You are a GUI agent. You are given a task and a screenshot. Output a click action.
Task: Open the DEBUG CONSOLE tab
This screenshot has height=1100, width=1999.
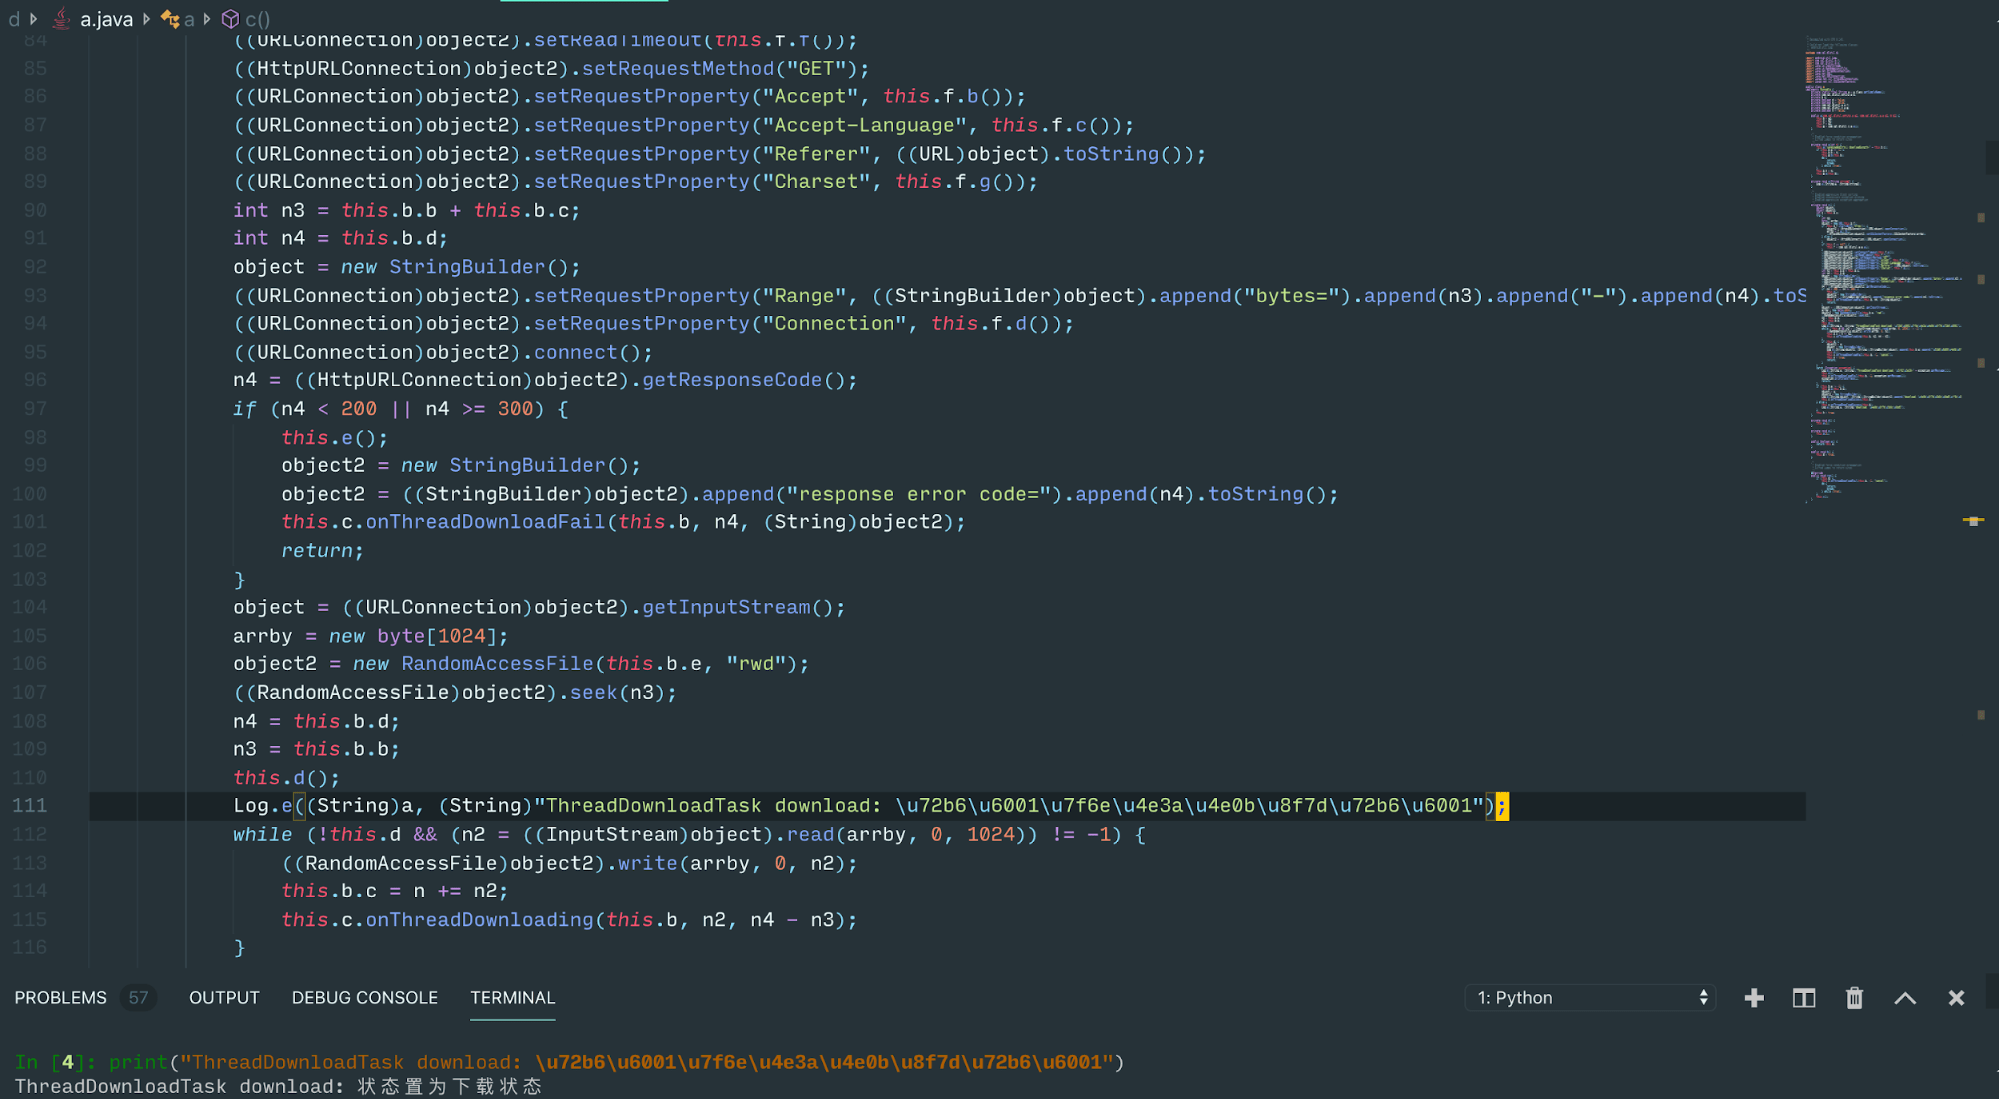[364, 998]
